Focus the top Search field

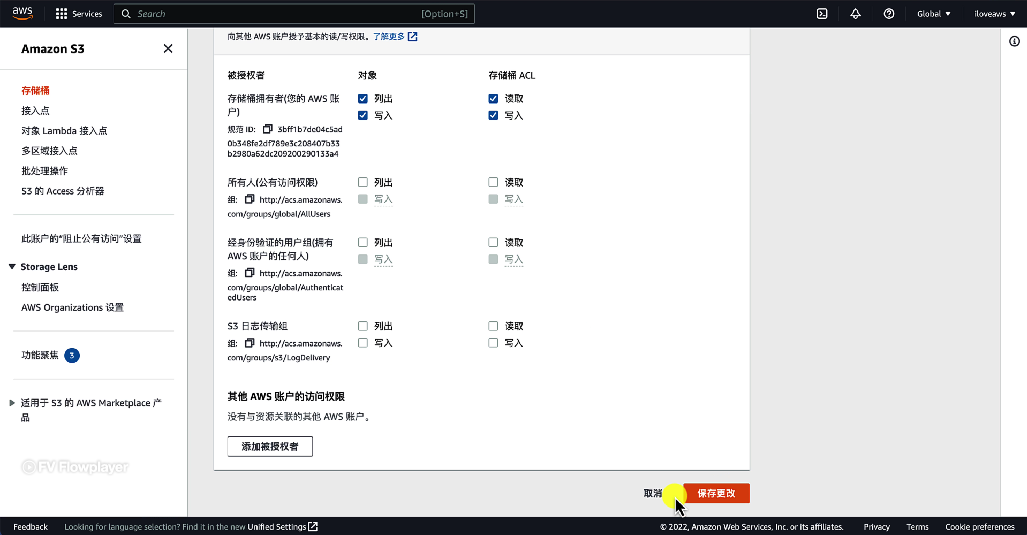point(294,14)
